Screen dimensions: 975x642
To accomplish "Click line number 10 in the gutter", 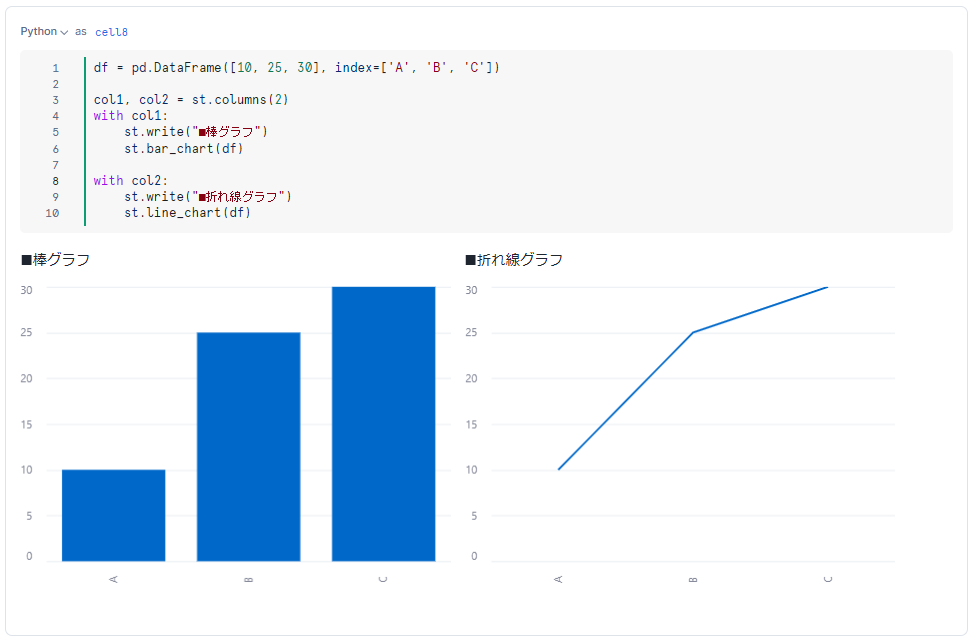I will tap(52, 213).
